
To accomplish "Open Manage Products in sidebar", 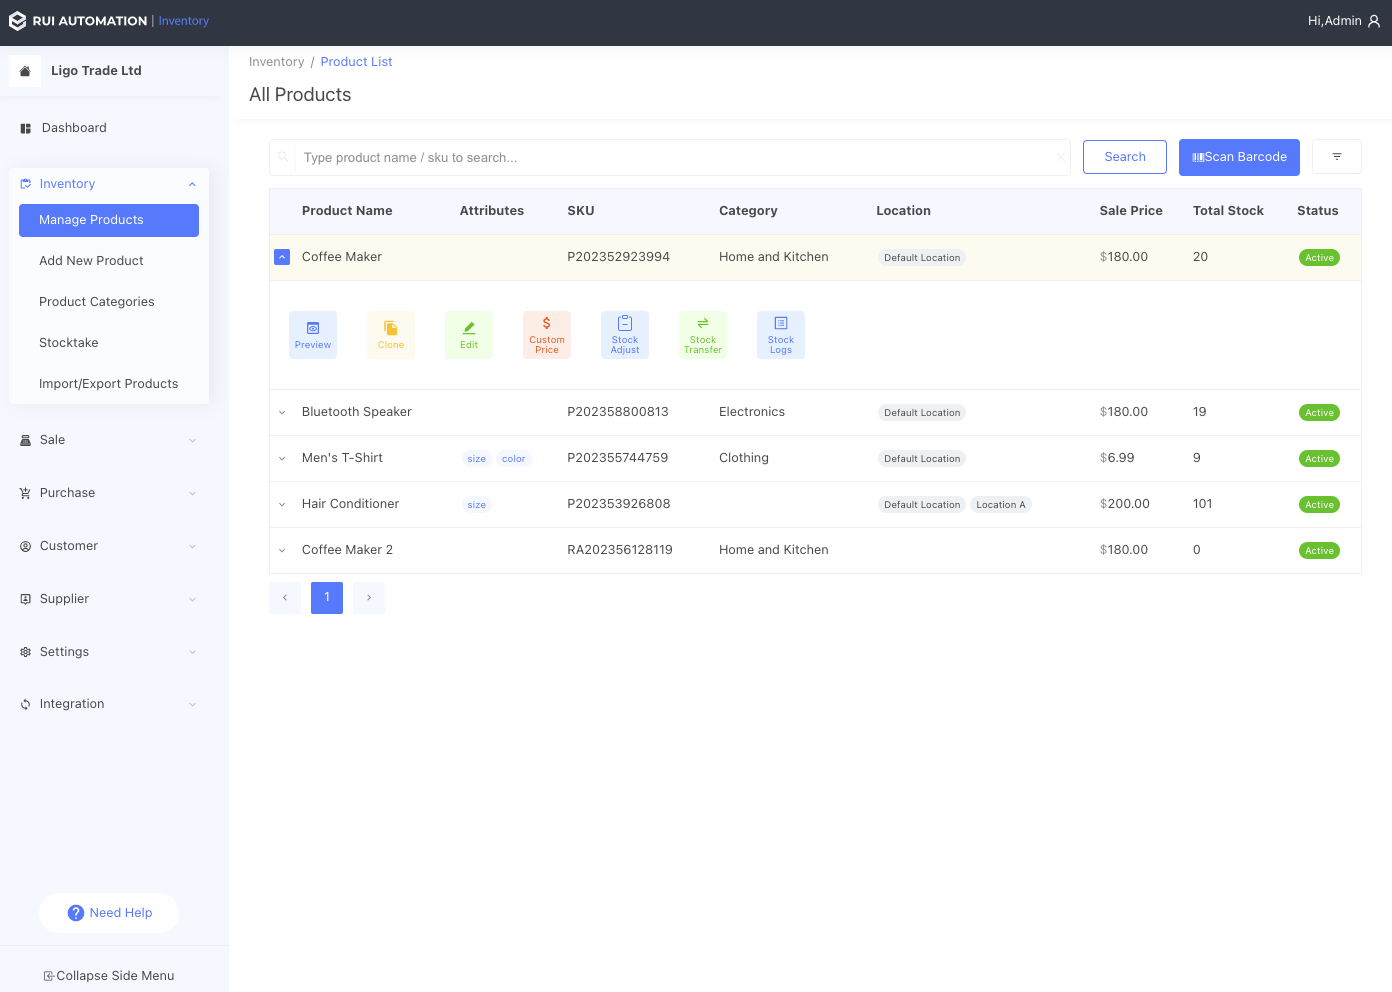I will [108, 220].
